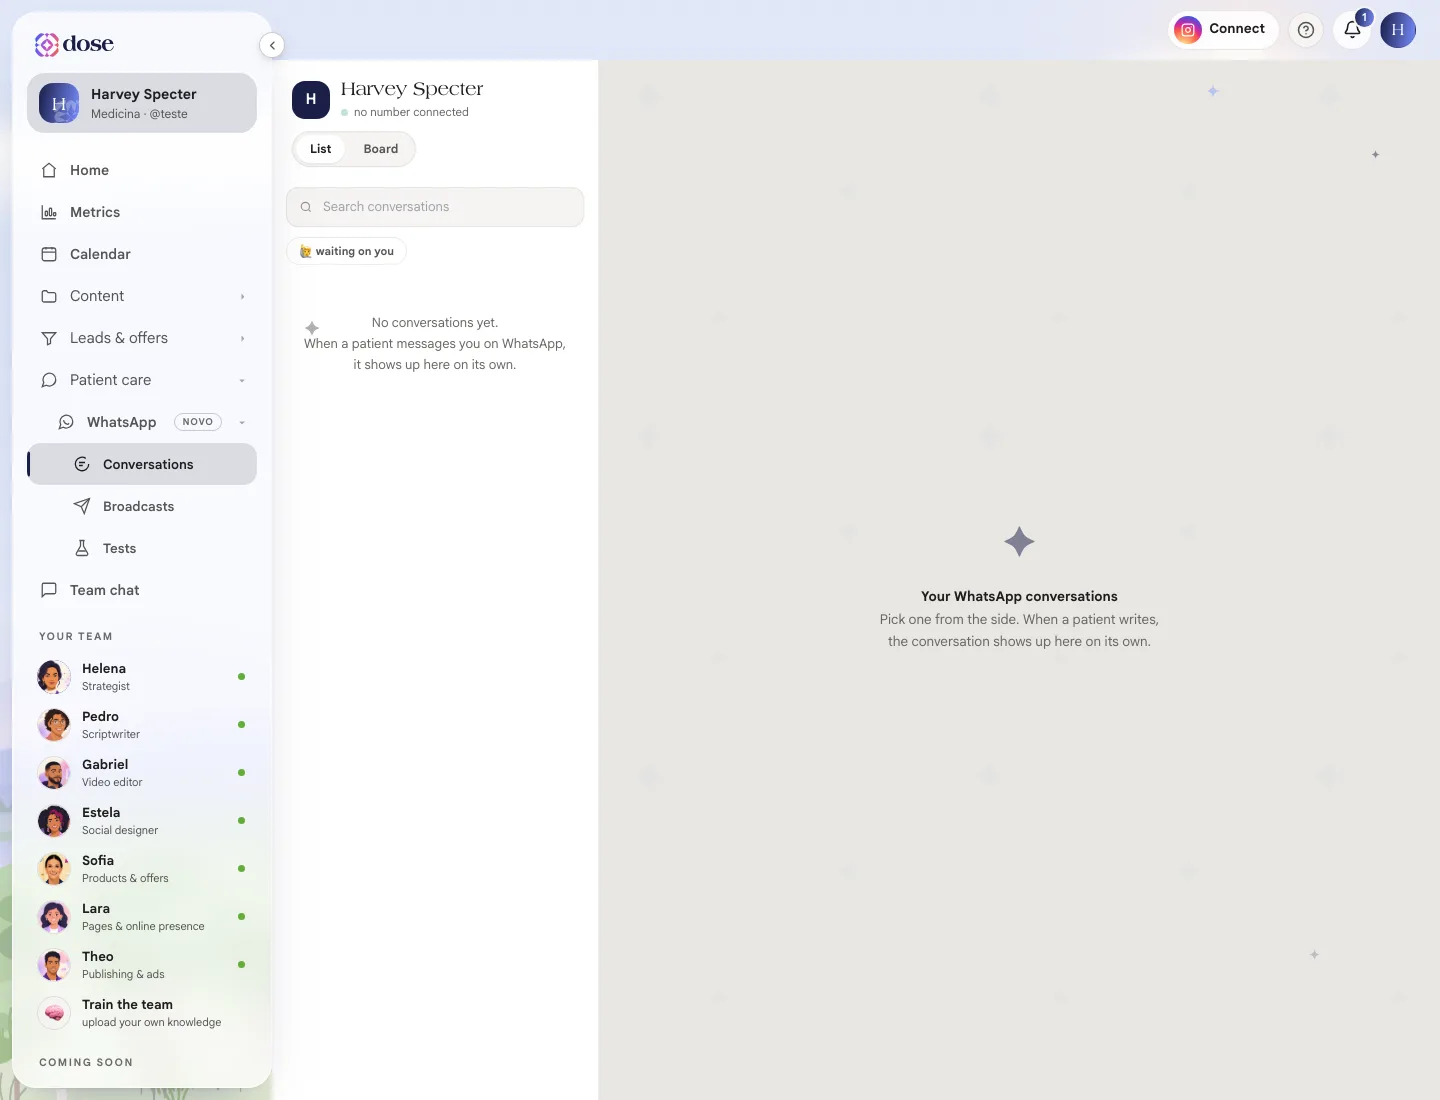Screen dimensions: 1440x1100
Task: Expand the Leads & offers submenu arrow
Action: [242, 339]
